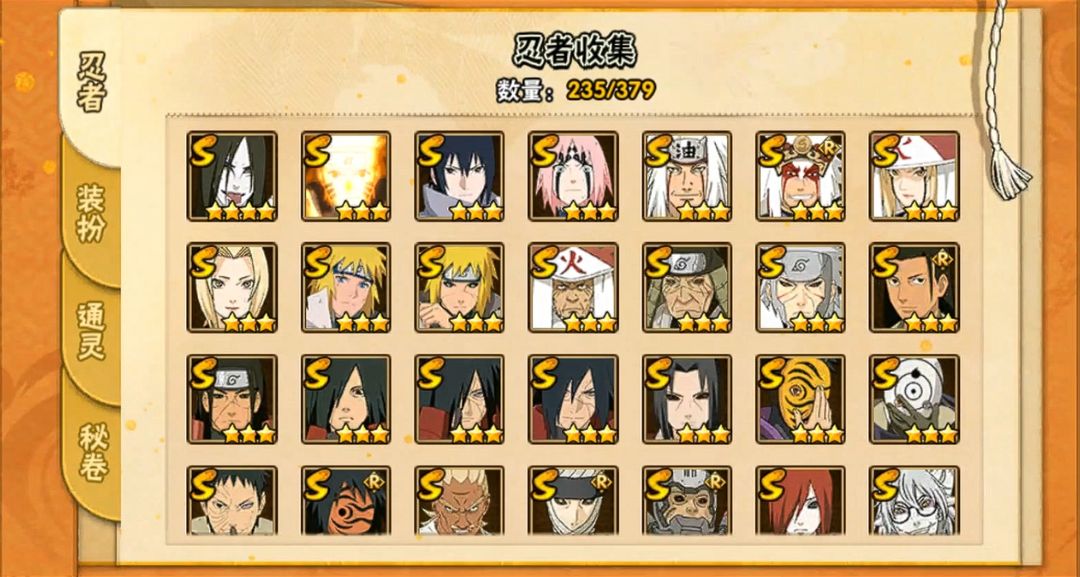Select the white-haired ninja with 油 headband
This screenshot has height=577, width=1080.
(687, 176)
